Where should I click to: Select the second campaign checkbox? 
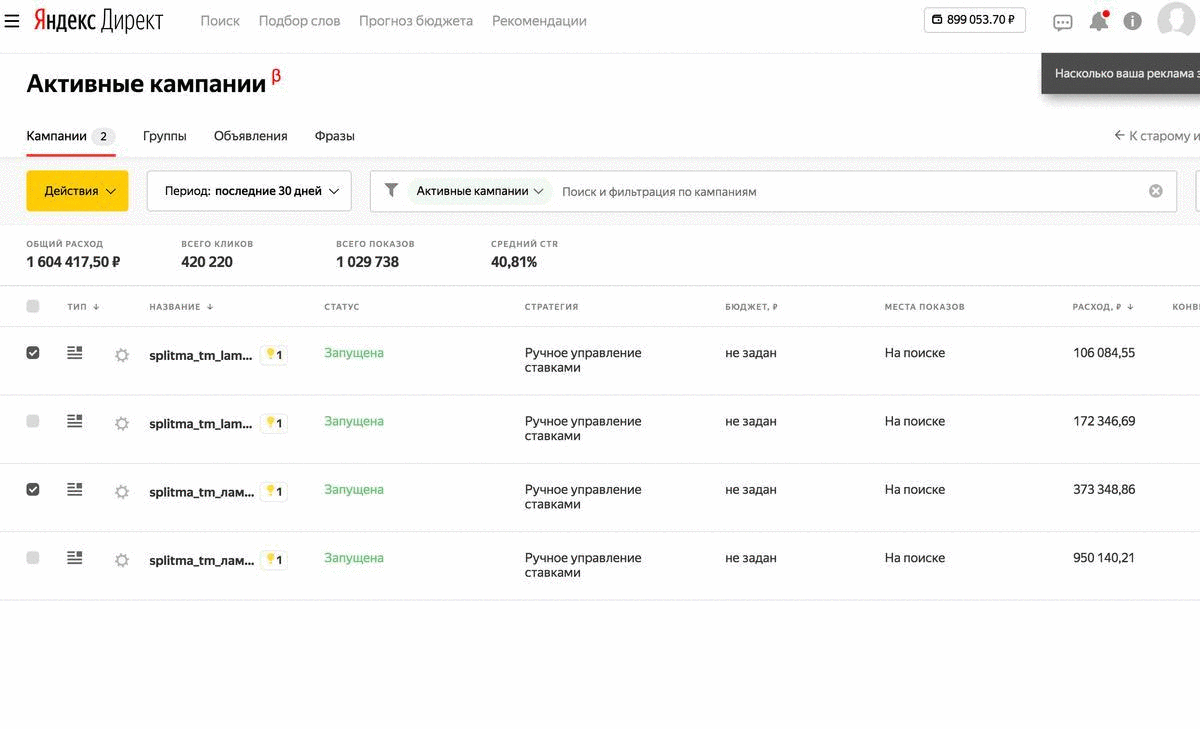point(33,421)
